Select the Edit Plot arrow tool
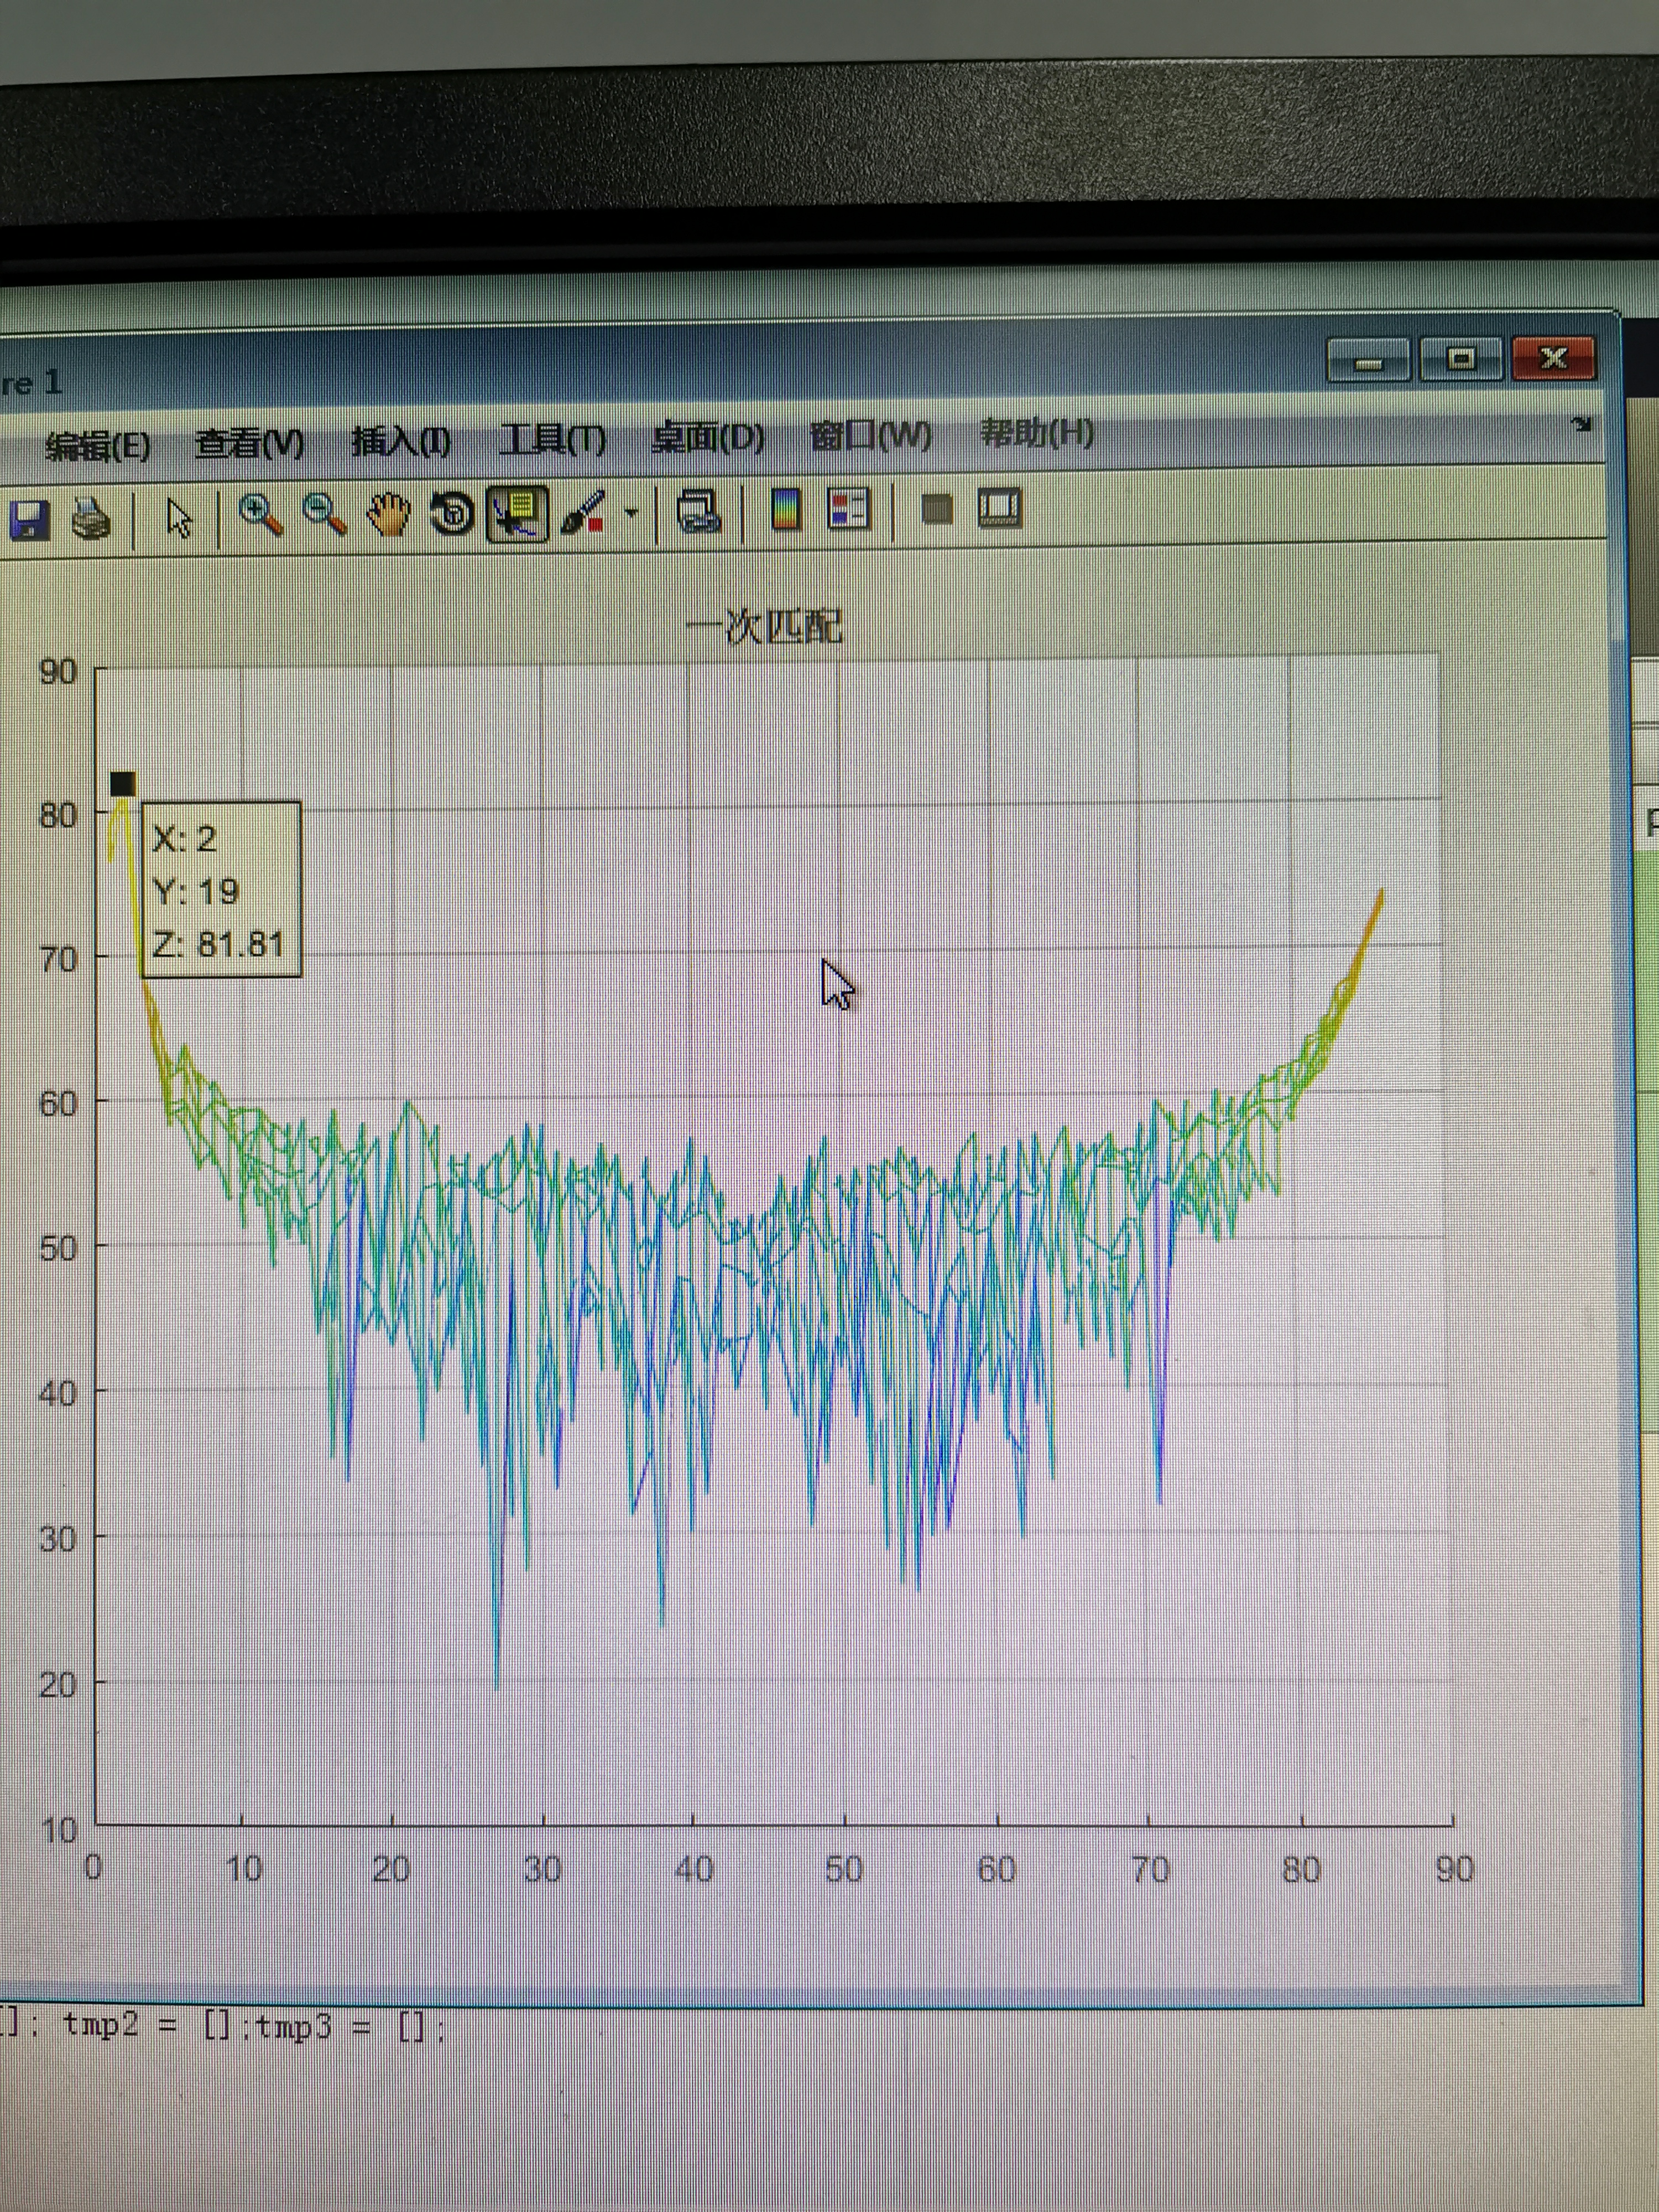Screen dimensions: 1659x2212 click(x=179, y=518)
